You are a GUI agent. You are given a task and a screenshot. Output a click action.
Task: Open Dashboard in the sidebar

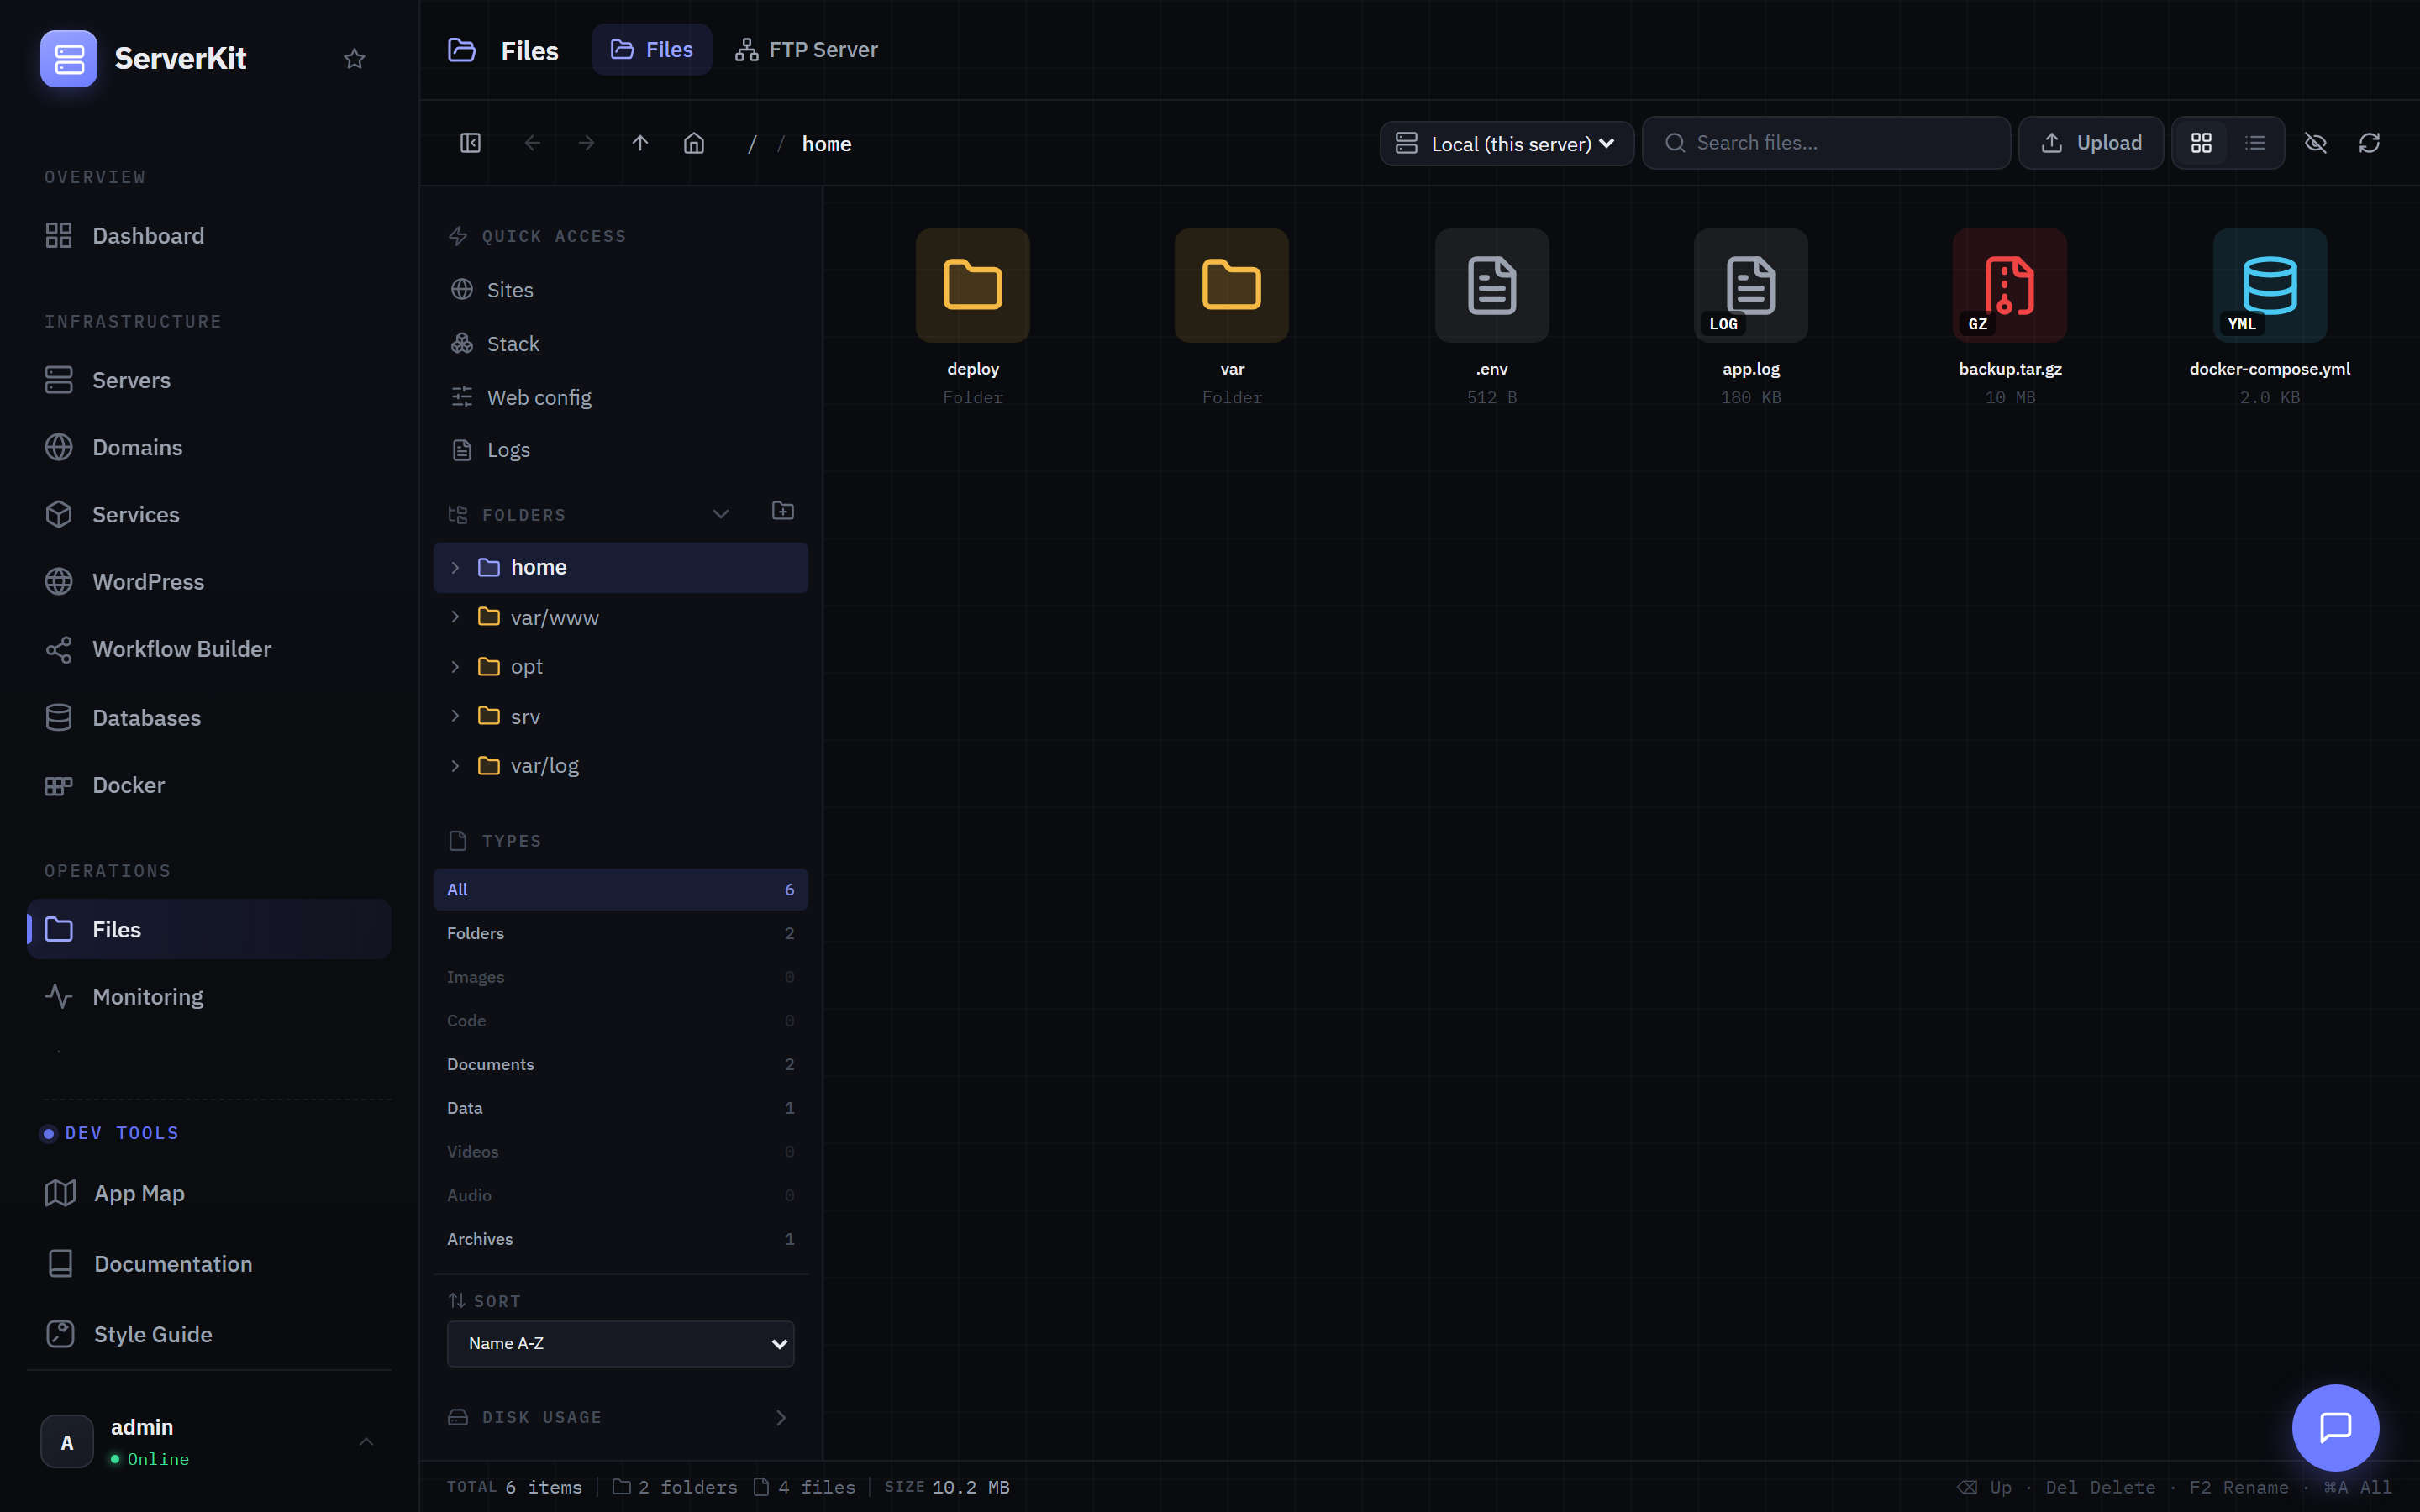[x=209, y=236]
